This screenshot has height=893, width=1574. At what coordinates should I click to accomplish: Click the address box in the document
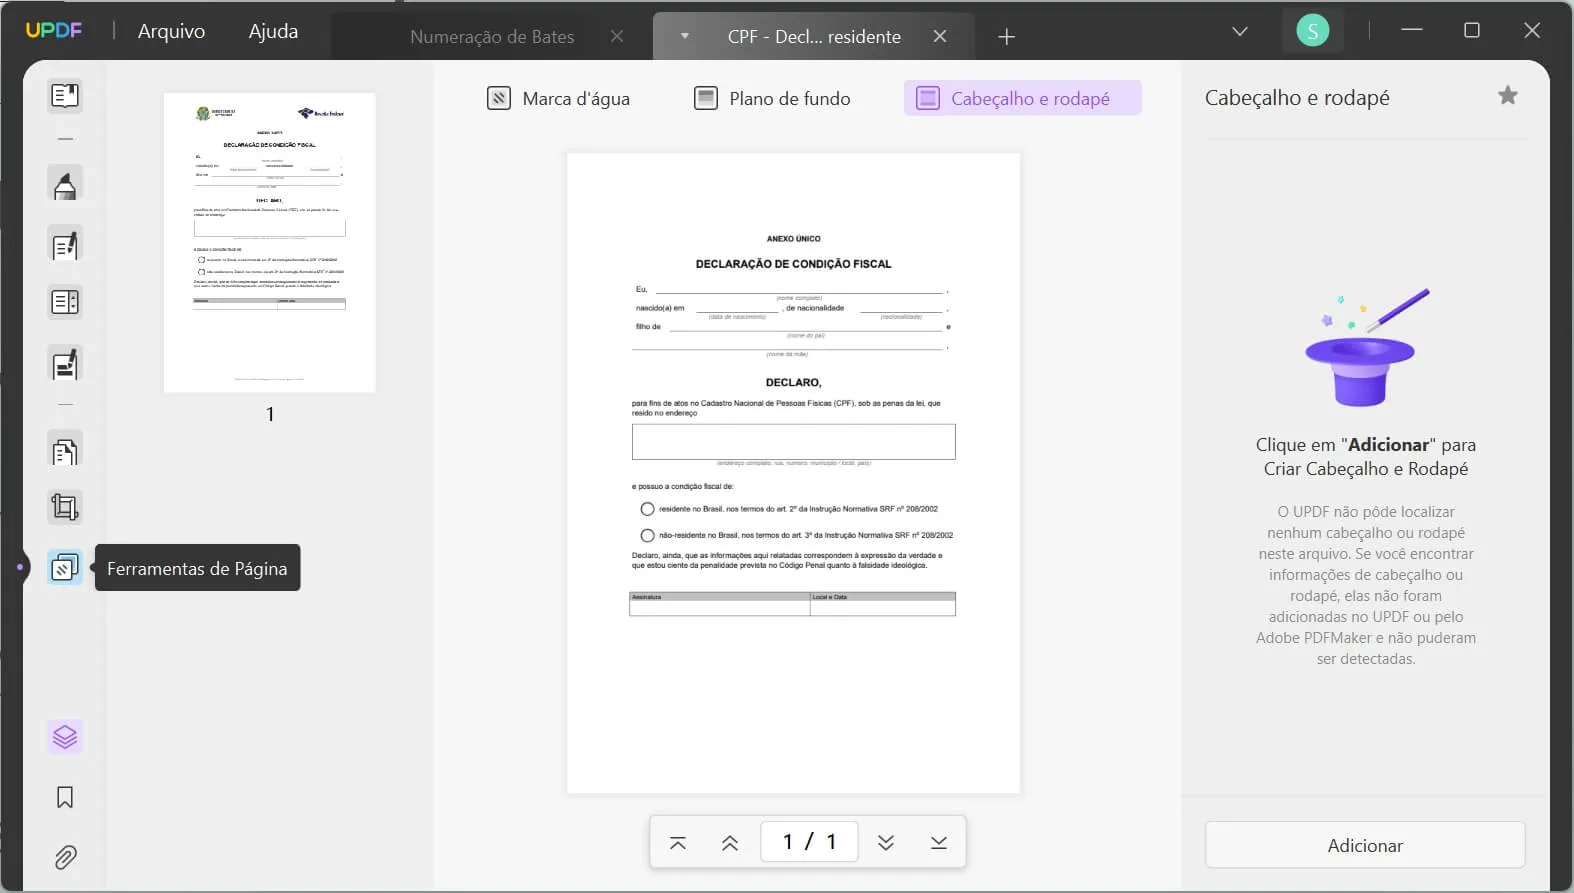(x=793, y=442)
